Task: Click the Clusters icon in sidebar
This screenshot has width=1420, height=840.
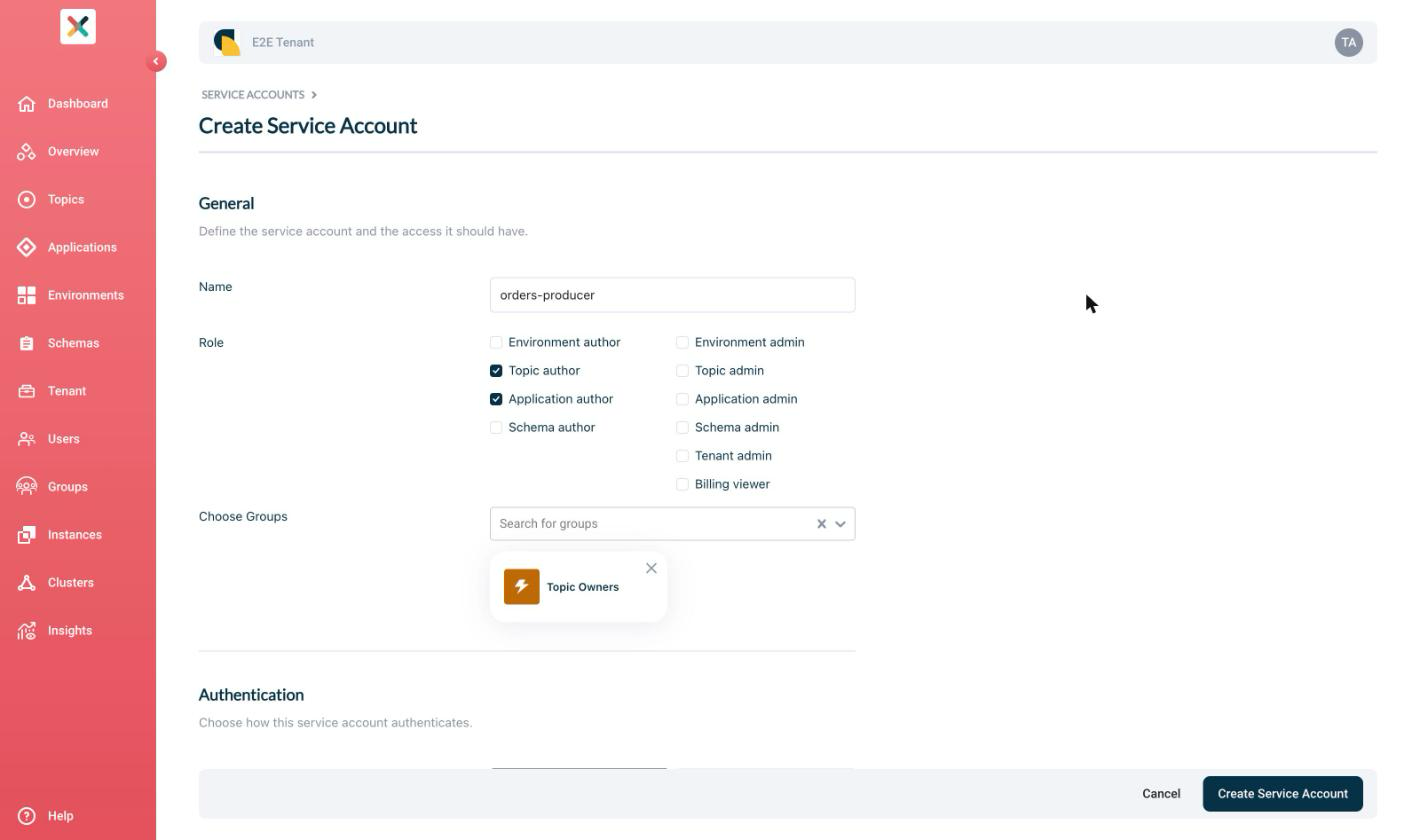Action: [x=27, y=583]
